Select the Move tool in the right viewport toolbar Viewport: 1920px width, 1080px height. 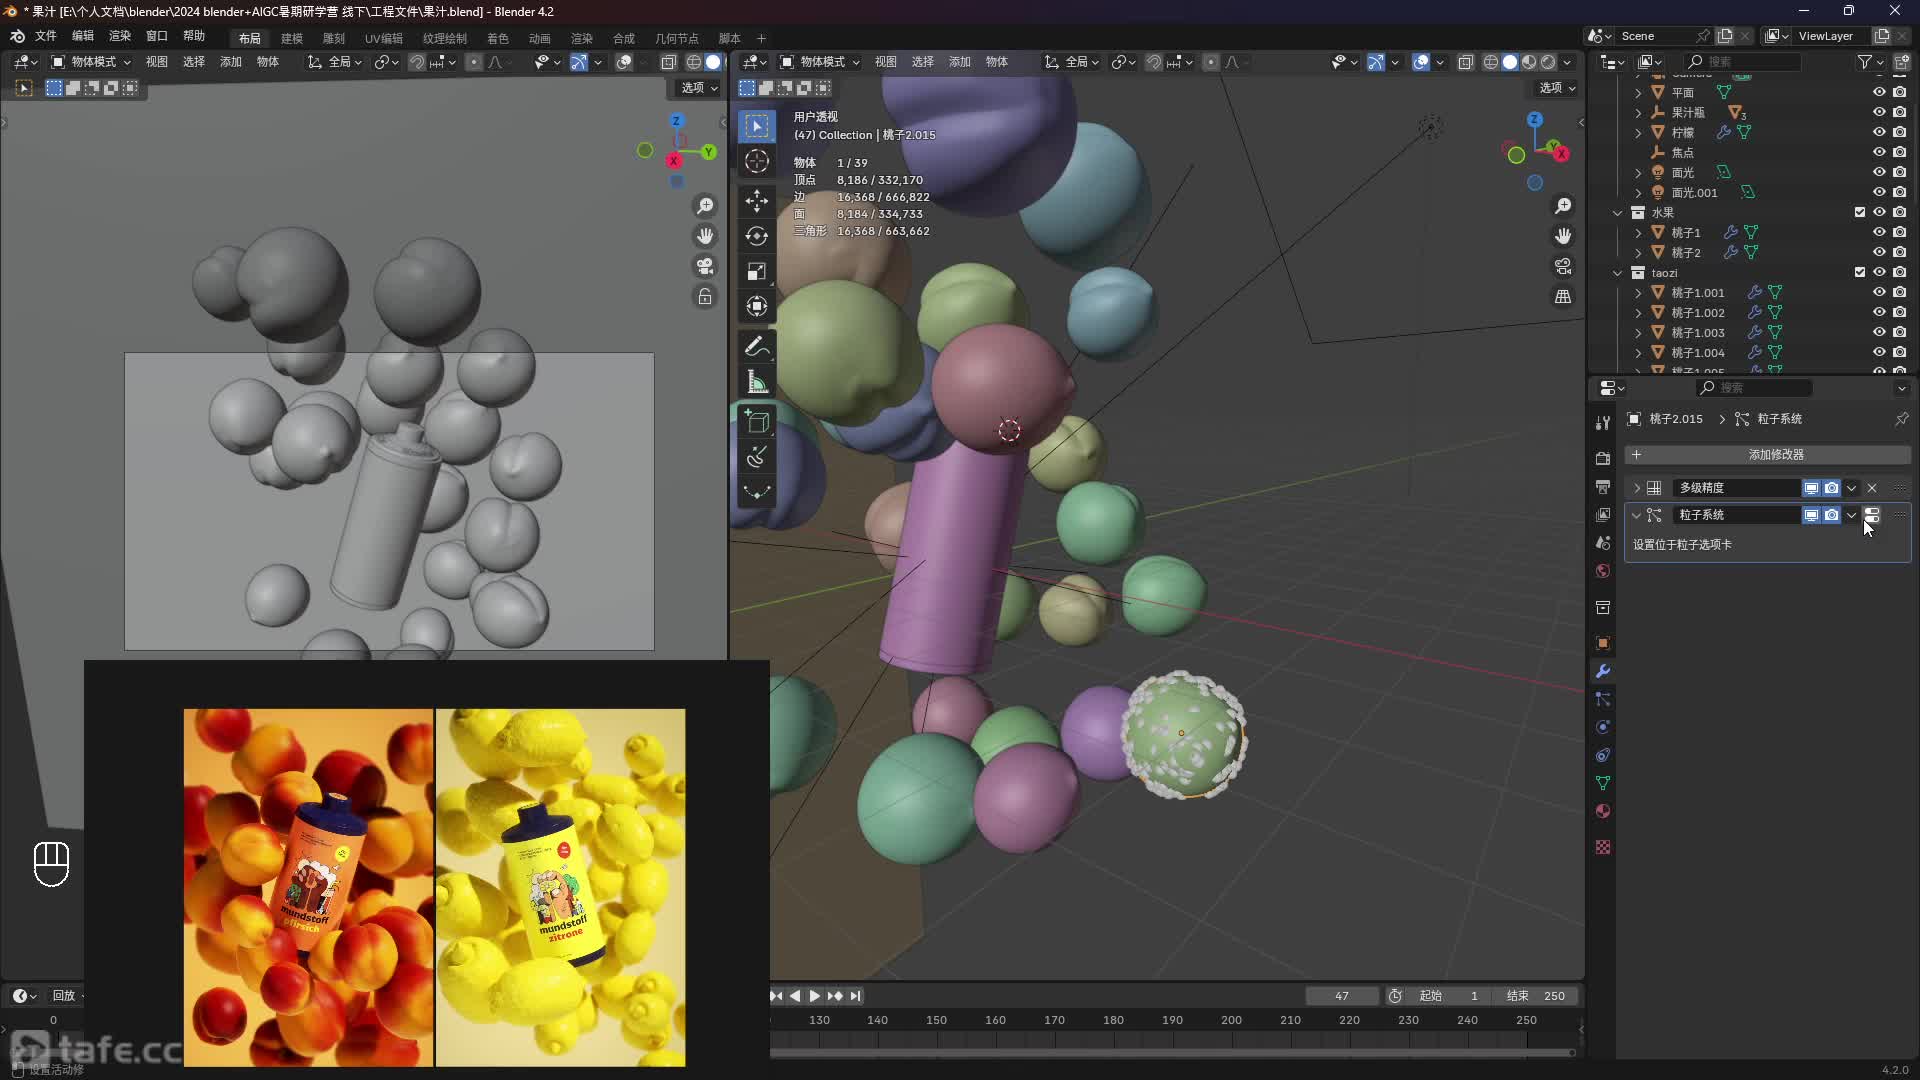[x=757, y=201]
